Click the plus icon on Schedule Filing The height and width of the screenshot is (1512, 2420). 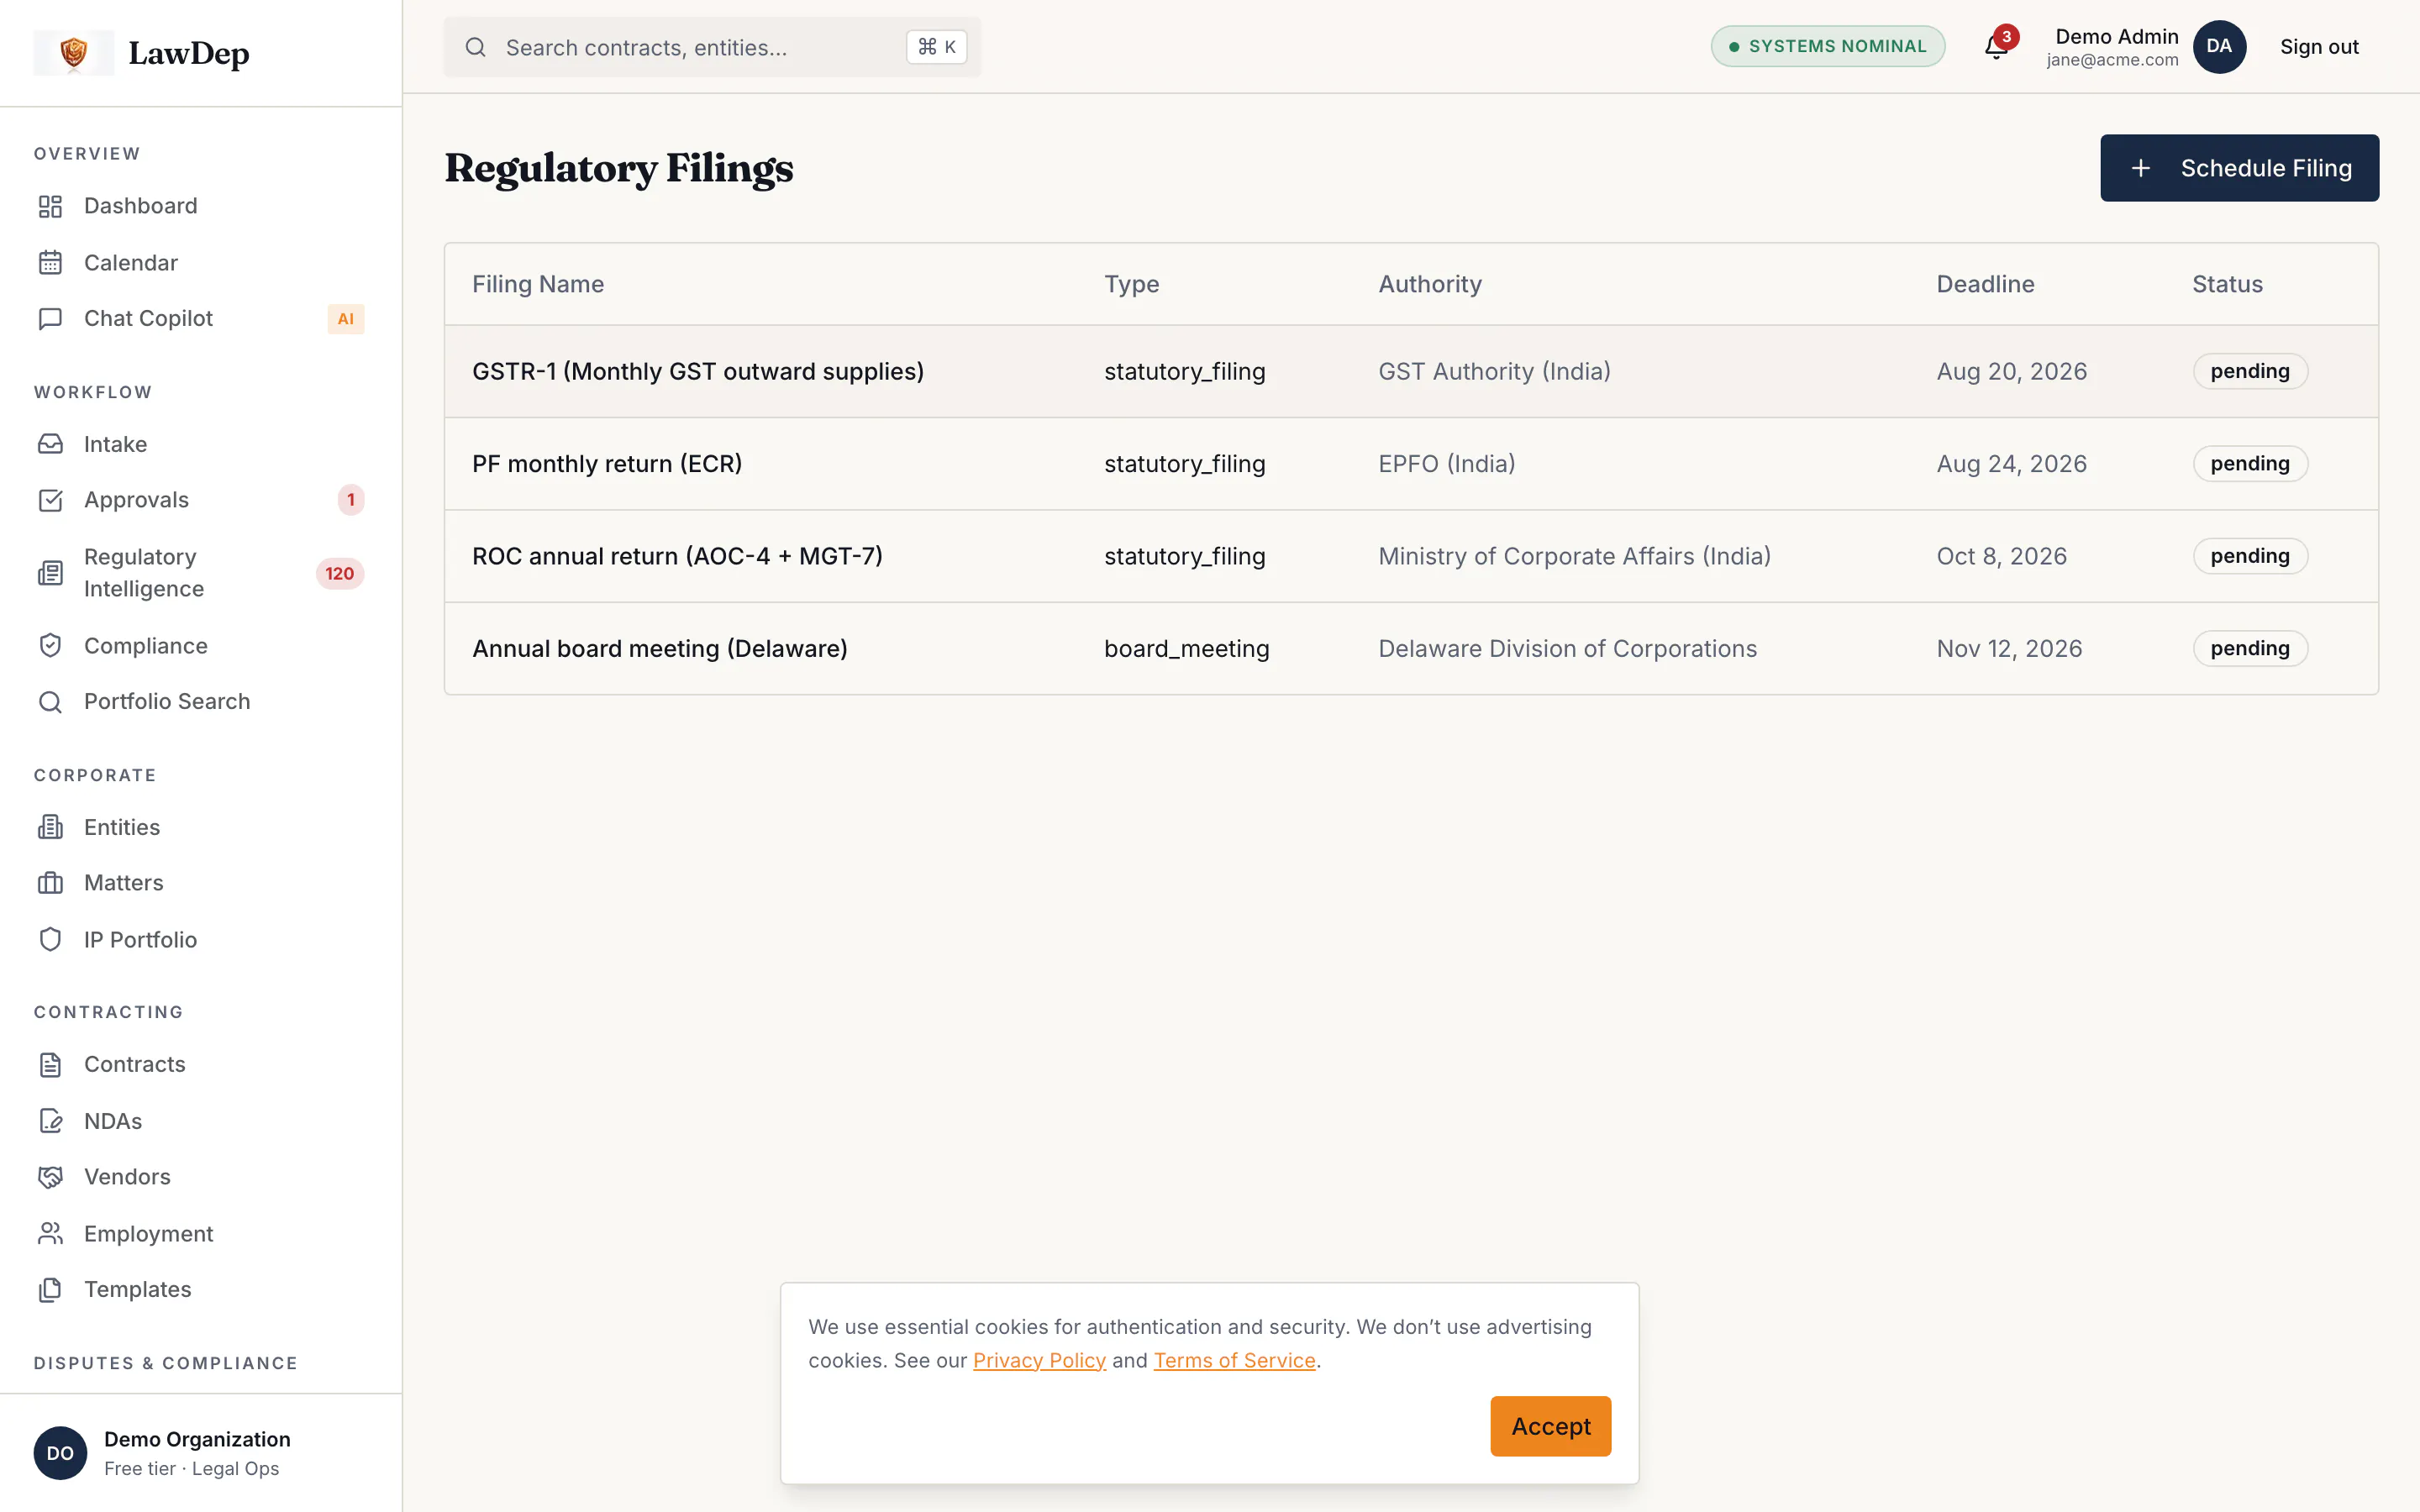(x=2141, y=168)
